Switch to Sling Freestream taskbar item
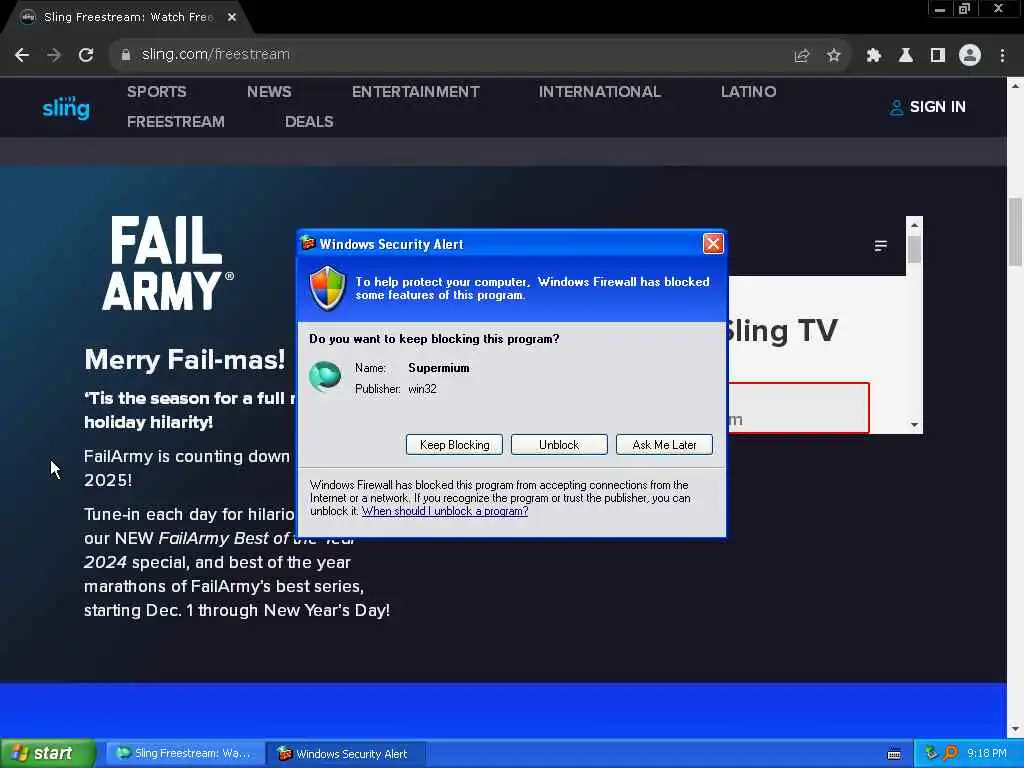1024x768 pixels. click(x=184, y=754)
